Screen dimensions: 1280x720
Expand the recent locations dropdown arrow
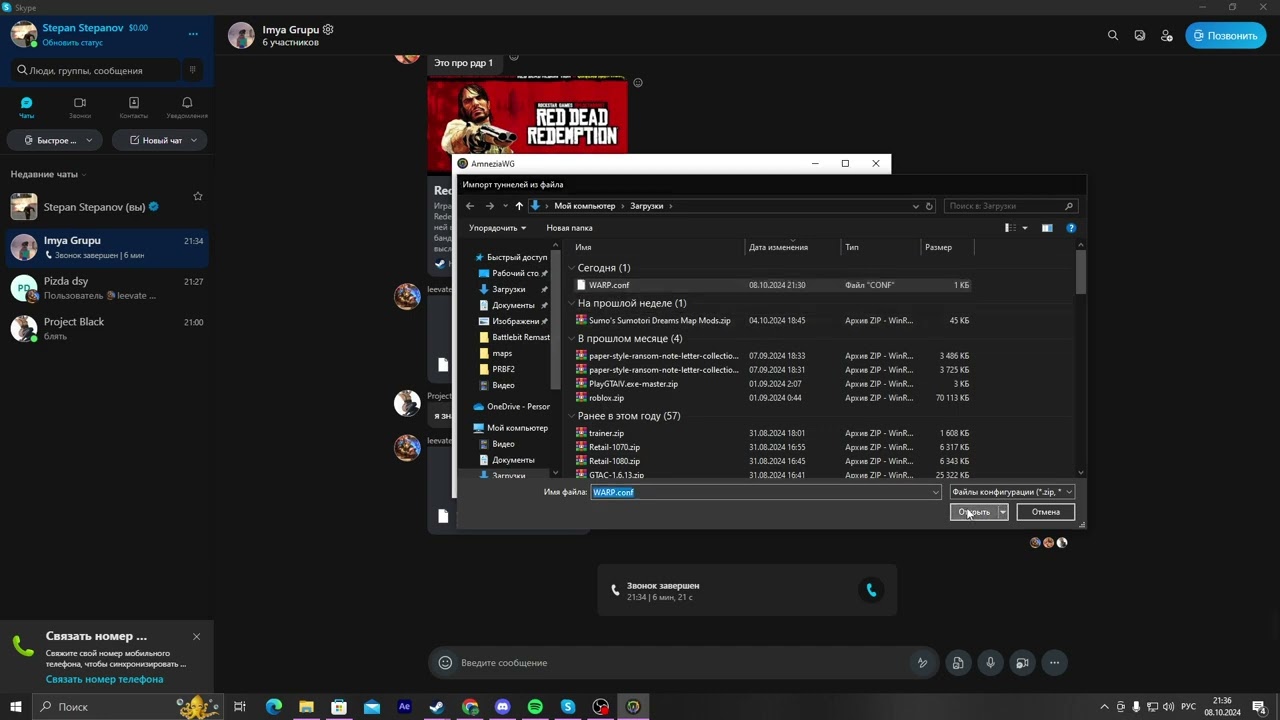(x=505, y=206)
